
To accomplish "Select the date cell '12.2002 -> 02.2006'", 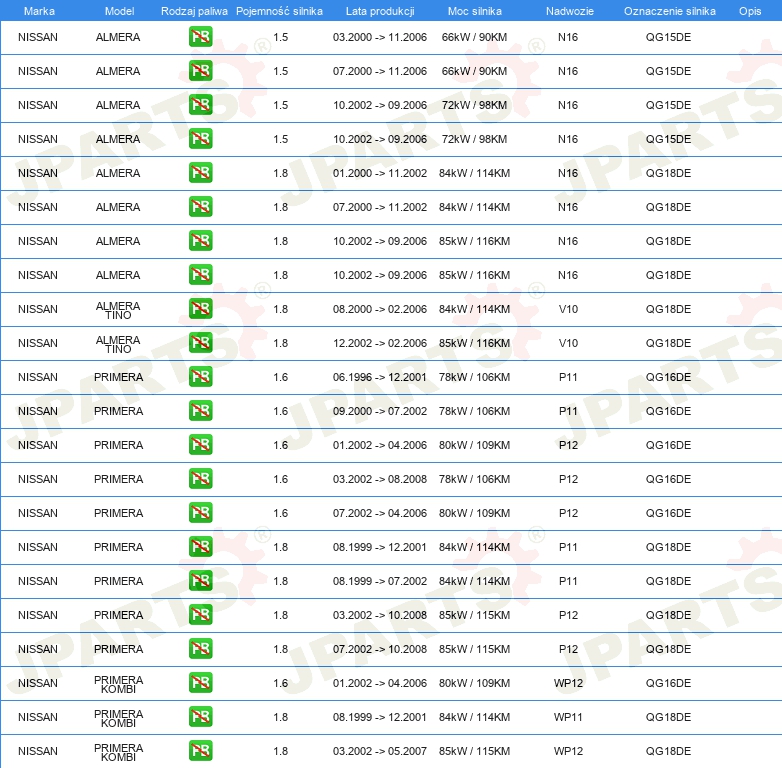I will click(380, 343).
